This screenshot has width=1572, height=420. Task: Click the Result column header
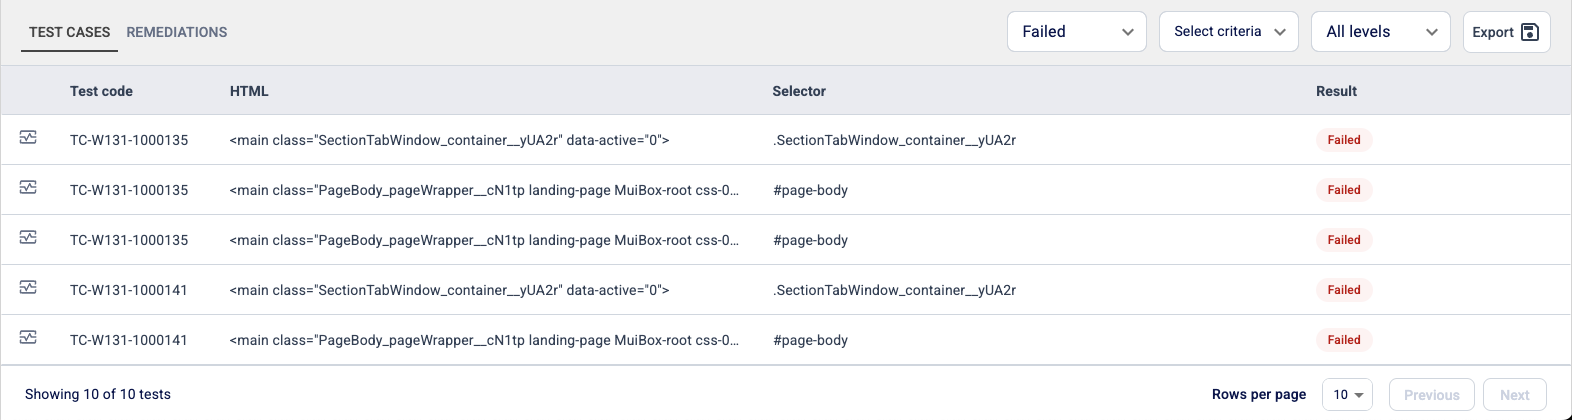point(1336,91)
